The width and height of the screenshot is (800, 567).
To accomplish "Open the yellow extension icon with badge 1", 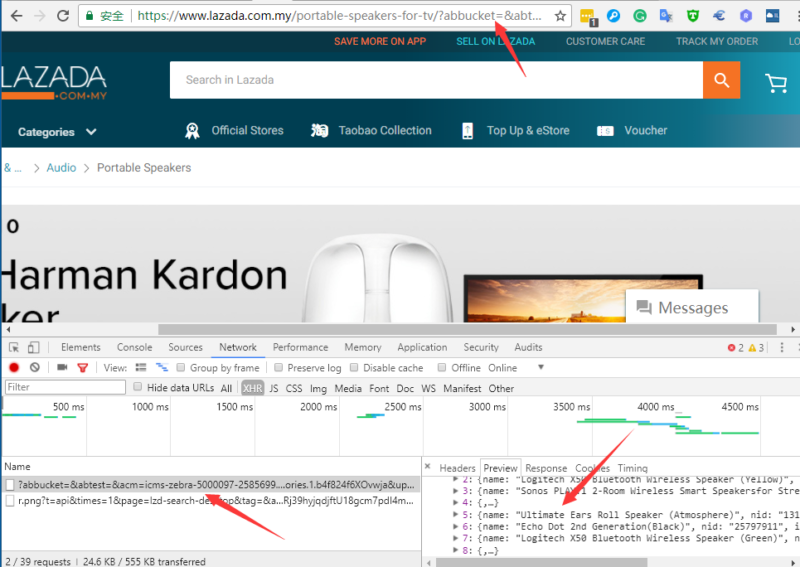I will [588, 17].
